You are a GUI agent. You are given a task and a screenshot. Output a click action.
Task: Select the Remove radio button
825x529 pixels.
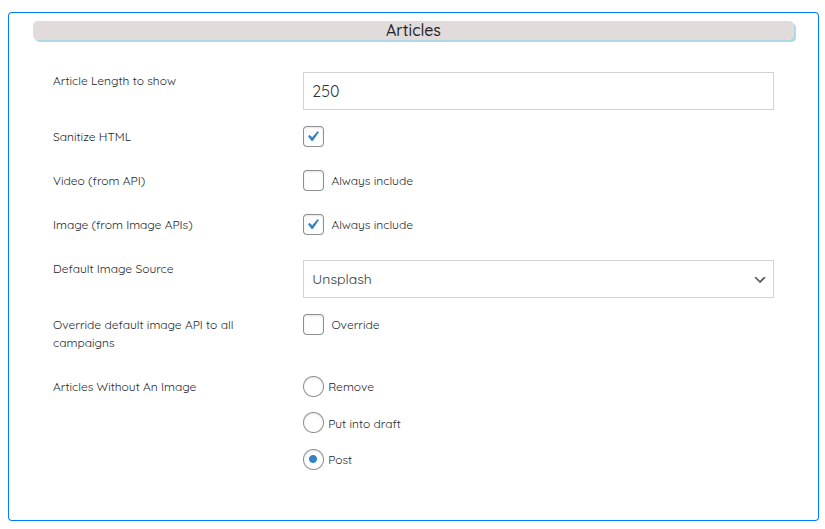[313, 387]
